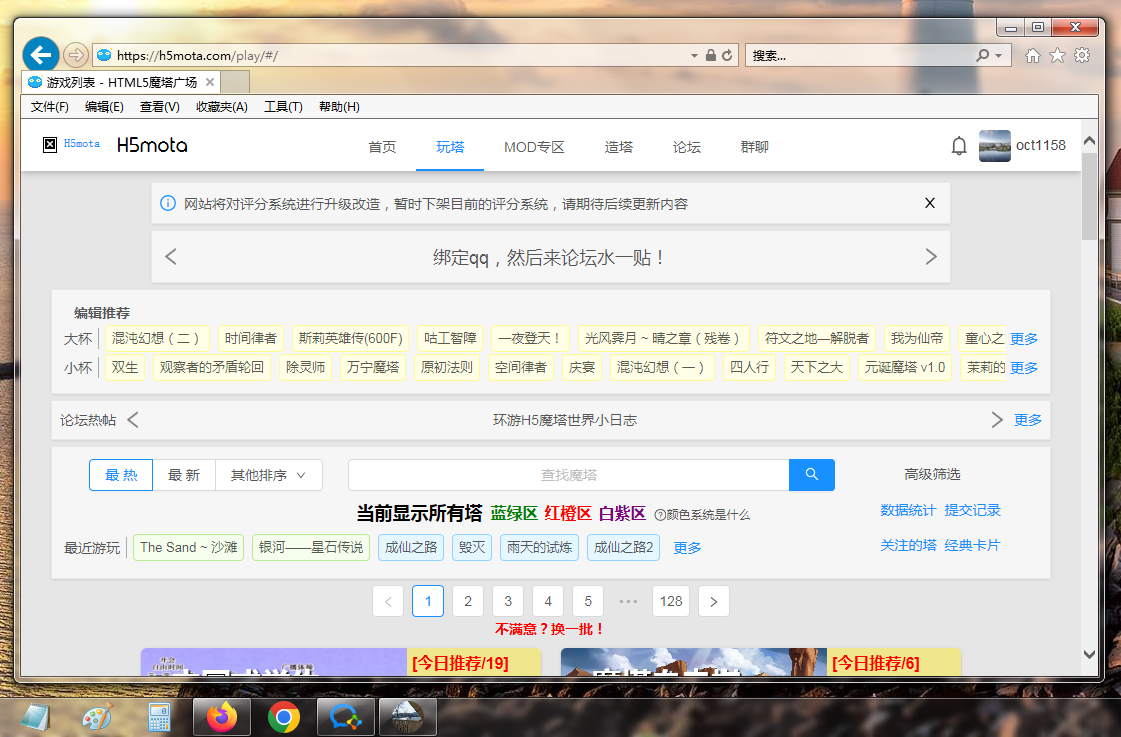
Task: Open the 工具(T) menu
Action: click(283, 107)
